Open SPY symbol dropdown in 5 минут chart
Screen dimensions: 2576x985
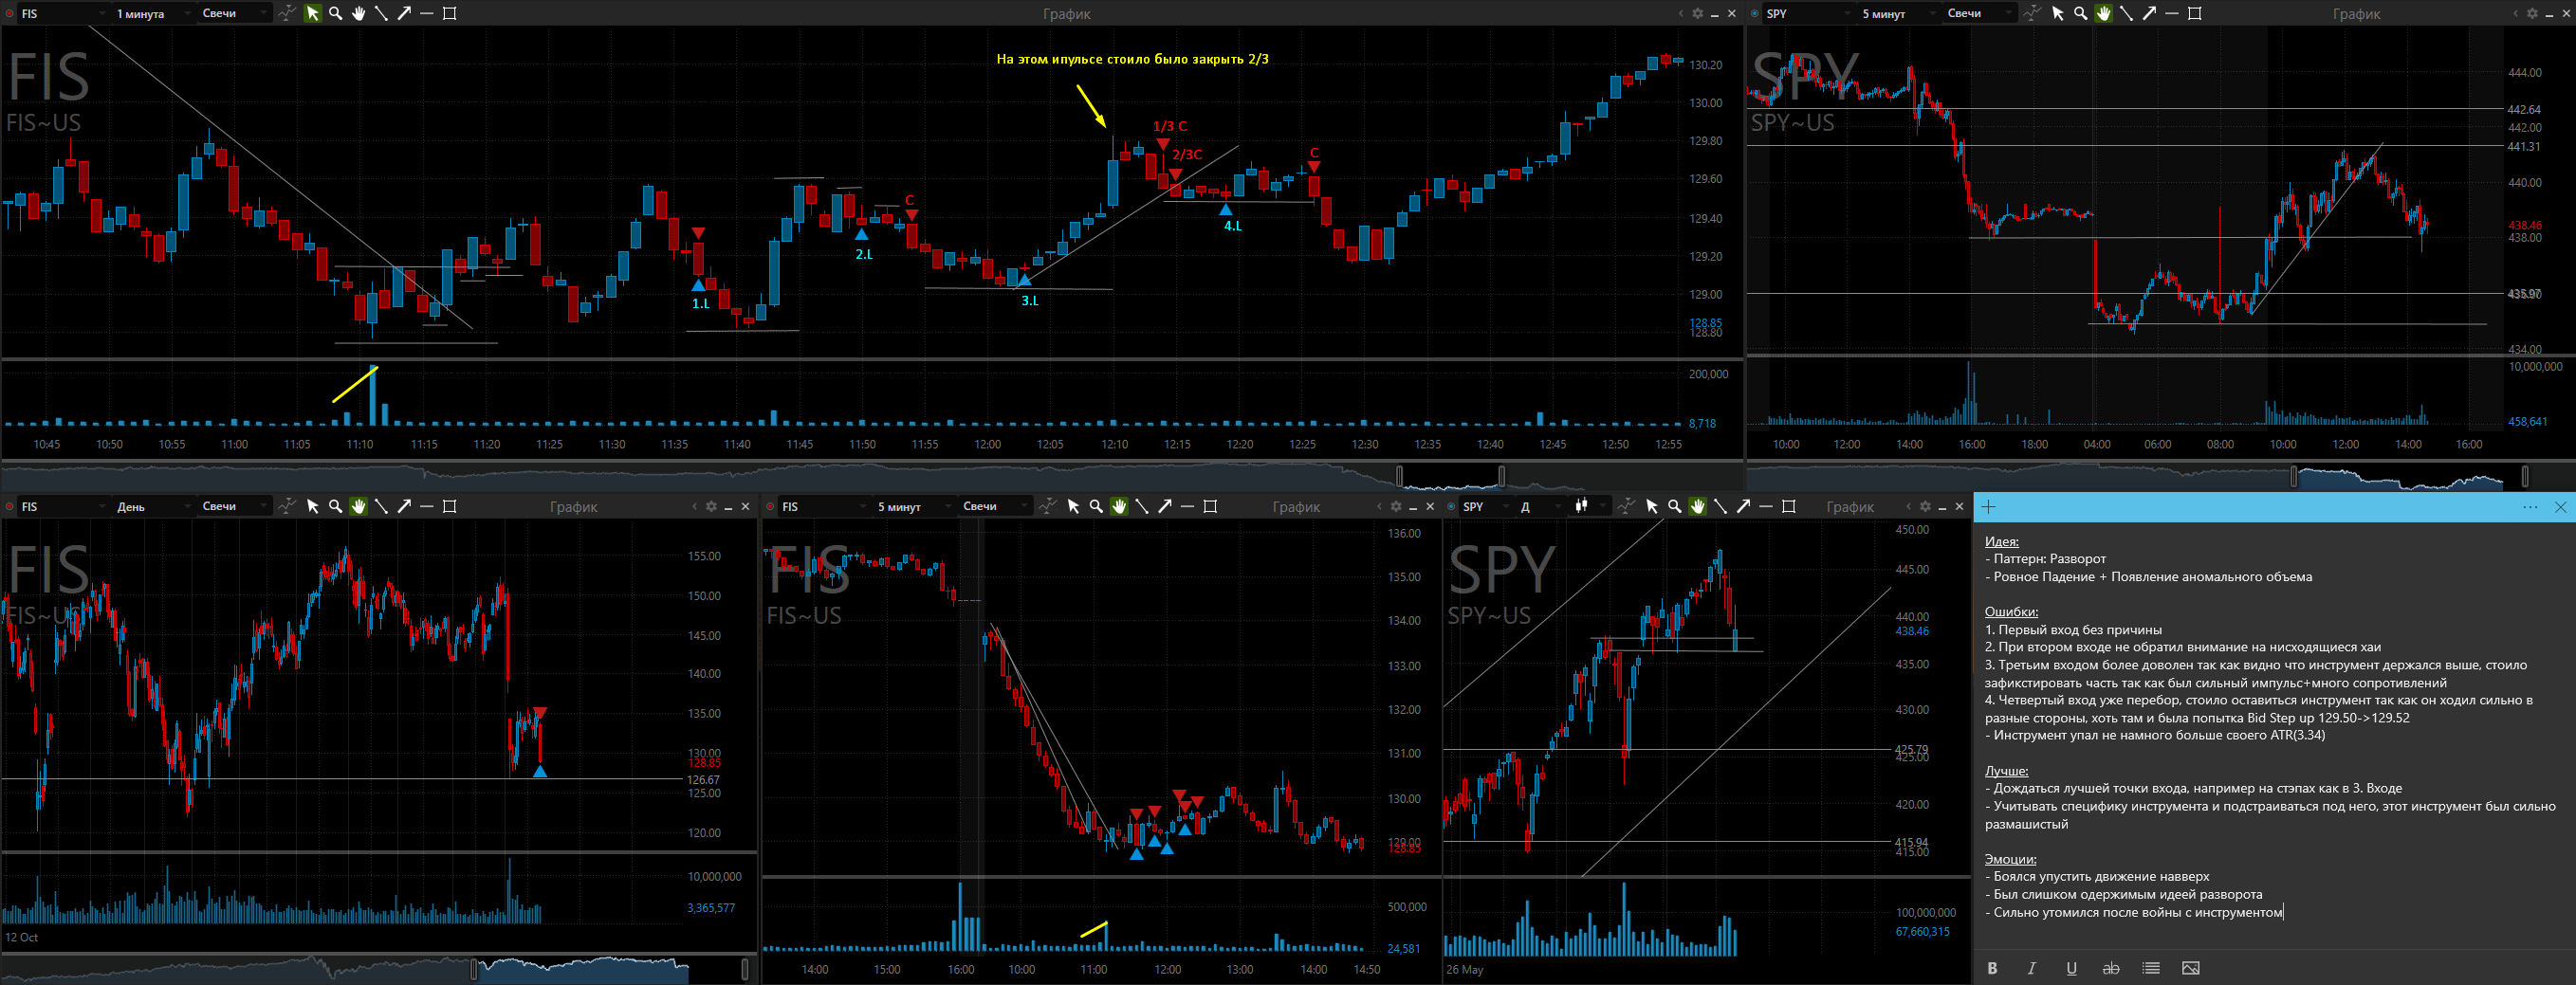[x=1808, y=13]
